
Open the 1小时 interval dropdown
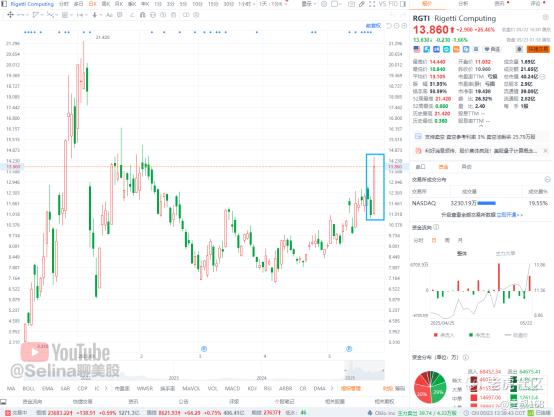[246, 4]
